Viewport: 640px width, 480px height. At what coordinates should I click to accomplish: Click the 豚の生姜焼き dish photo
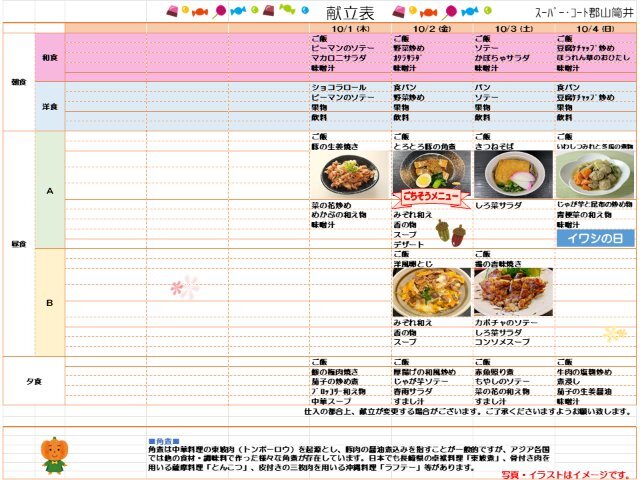coord(350,176)
